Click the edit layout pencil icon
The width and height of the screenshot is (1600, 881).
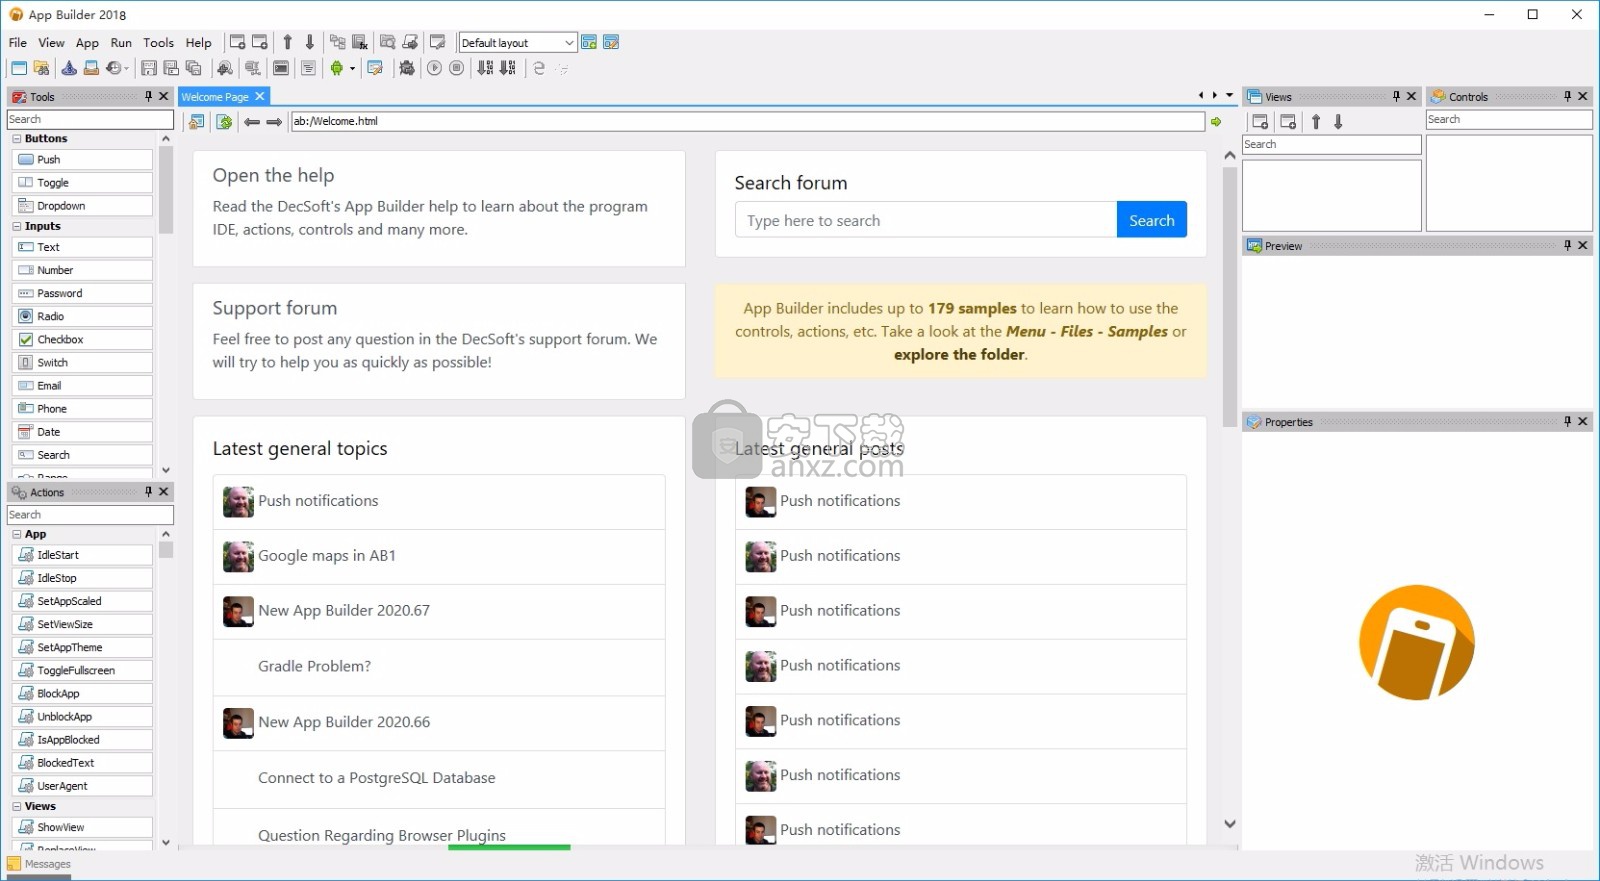611,42
